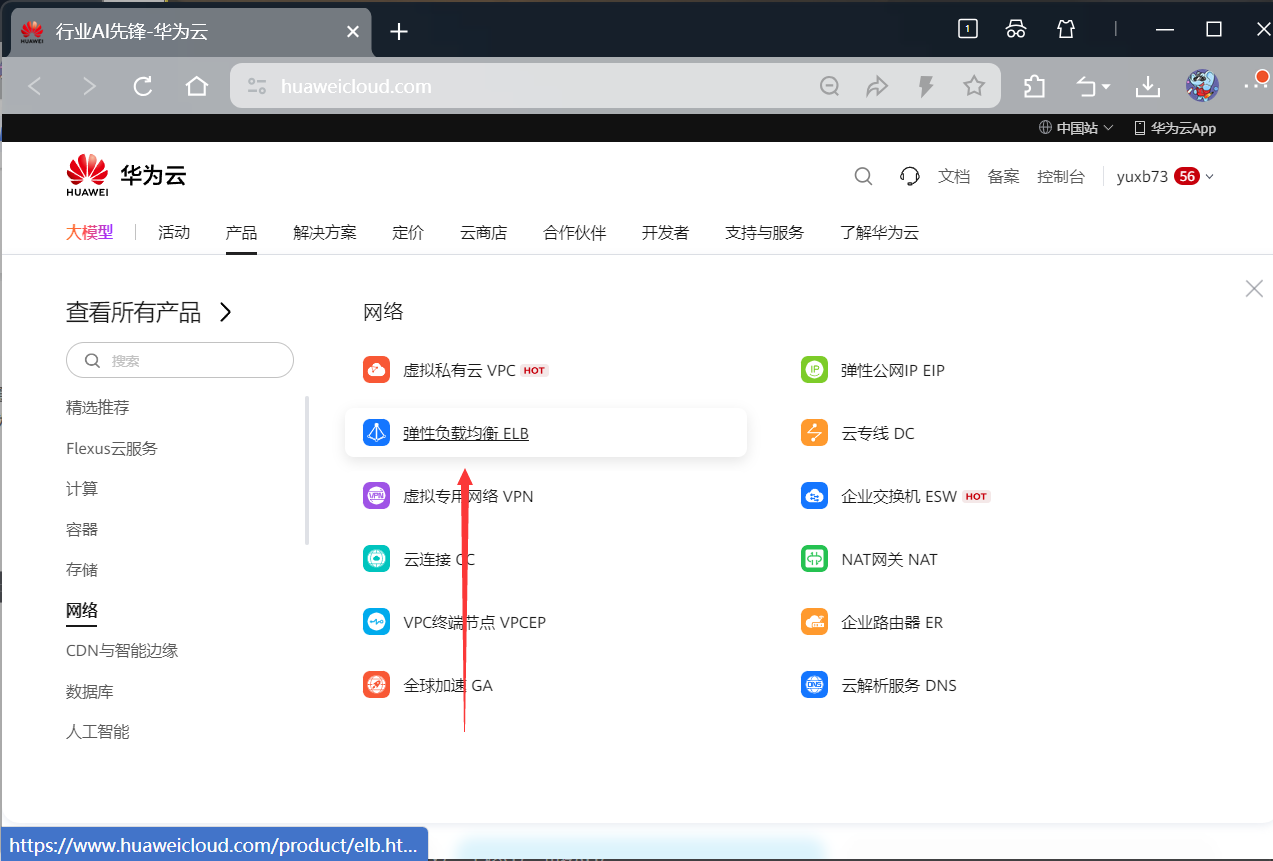Image resolution: width=1273 pixels, height=861 pixels.
Task: Open the 产品 nav menu
Action: pyautogui.click(x=241, y=232)
